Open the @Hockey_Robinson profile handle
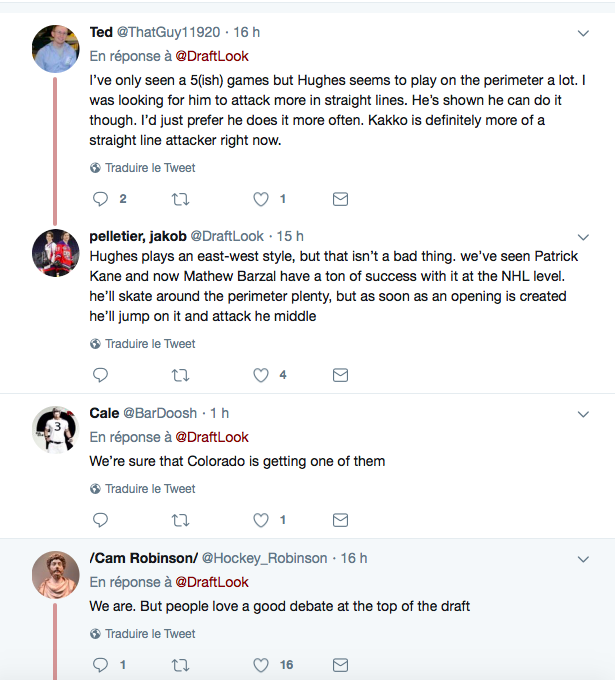This screenshot has width=615, height=680. coord(264,558)
